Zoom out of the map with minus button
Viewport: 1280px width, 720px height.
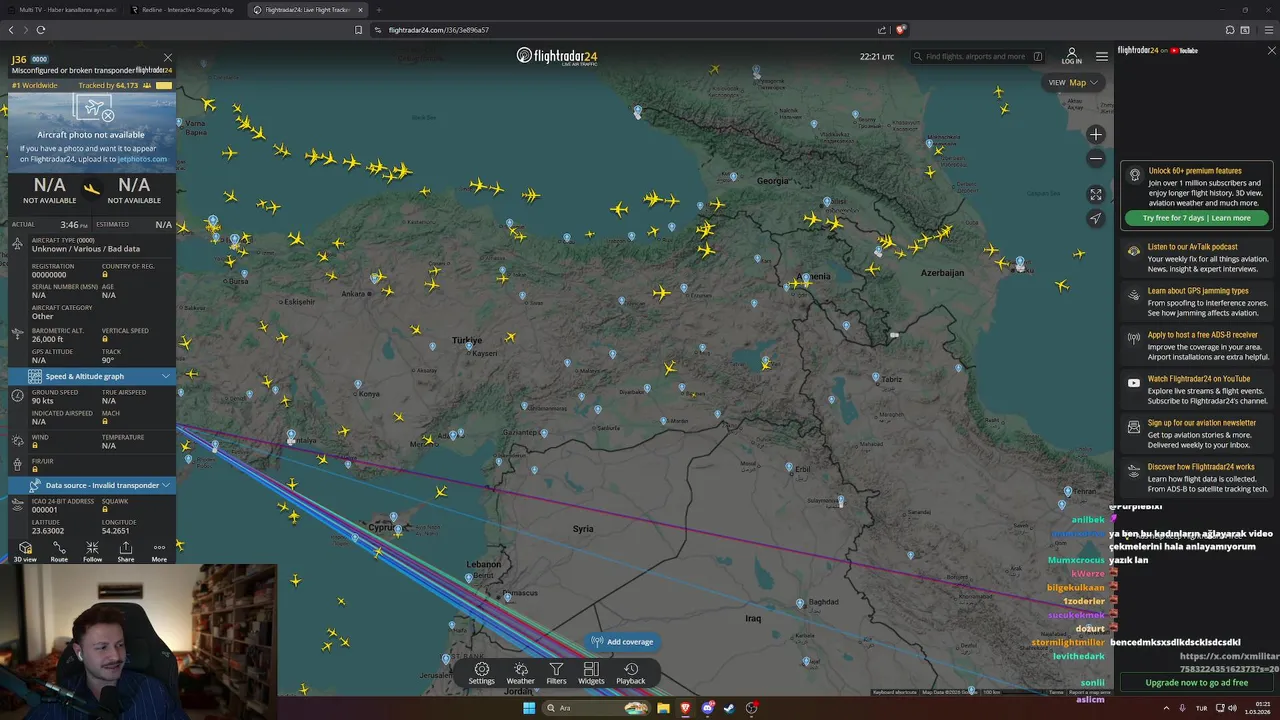point(1096,158)
